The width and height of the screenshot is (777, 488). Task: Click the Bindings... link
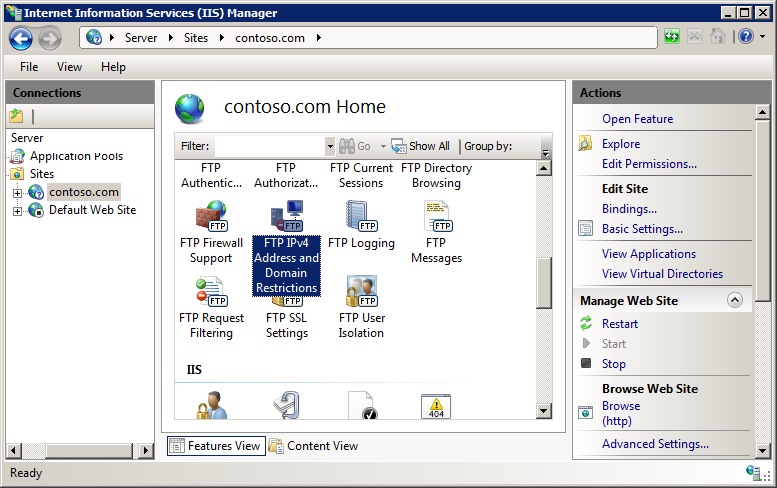tap(629, 209)
